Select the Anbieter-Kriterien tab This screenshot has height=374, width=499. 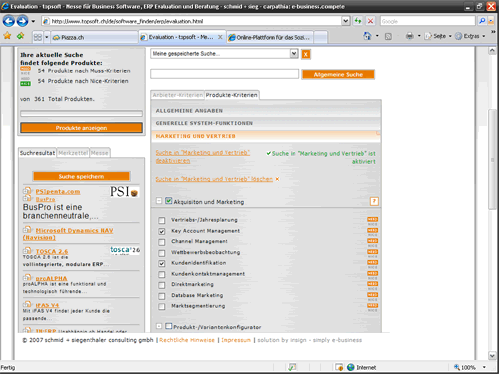177,95
